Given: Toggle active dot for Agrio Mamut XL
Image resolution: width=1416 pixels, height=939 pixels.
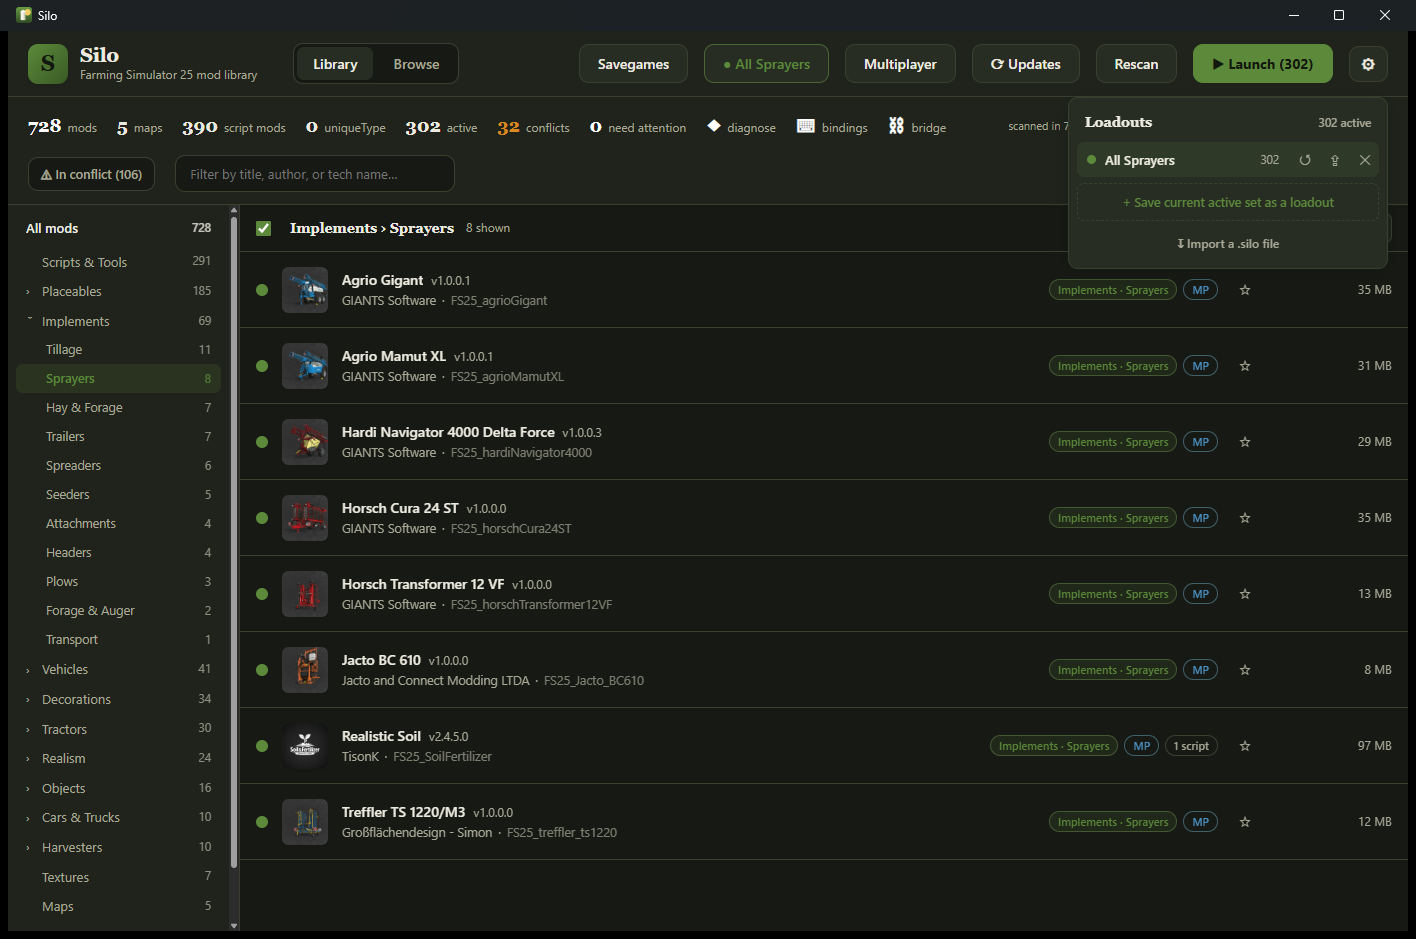Looking at the screenshot, I should point(262,366).
